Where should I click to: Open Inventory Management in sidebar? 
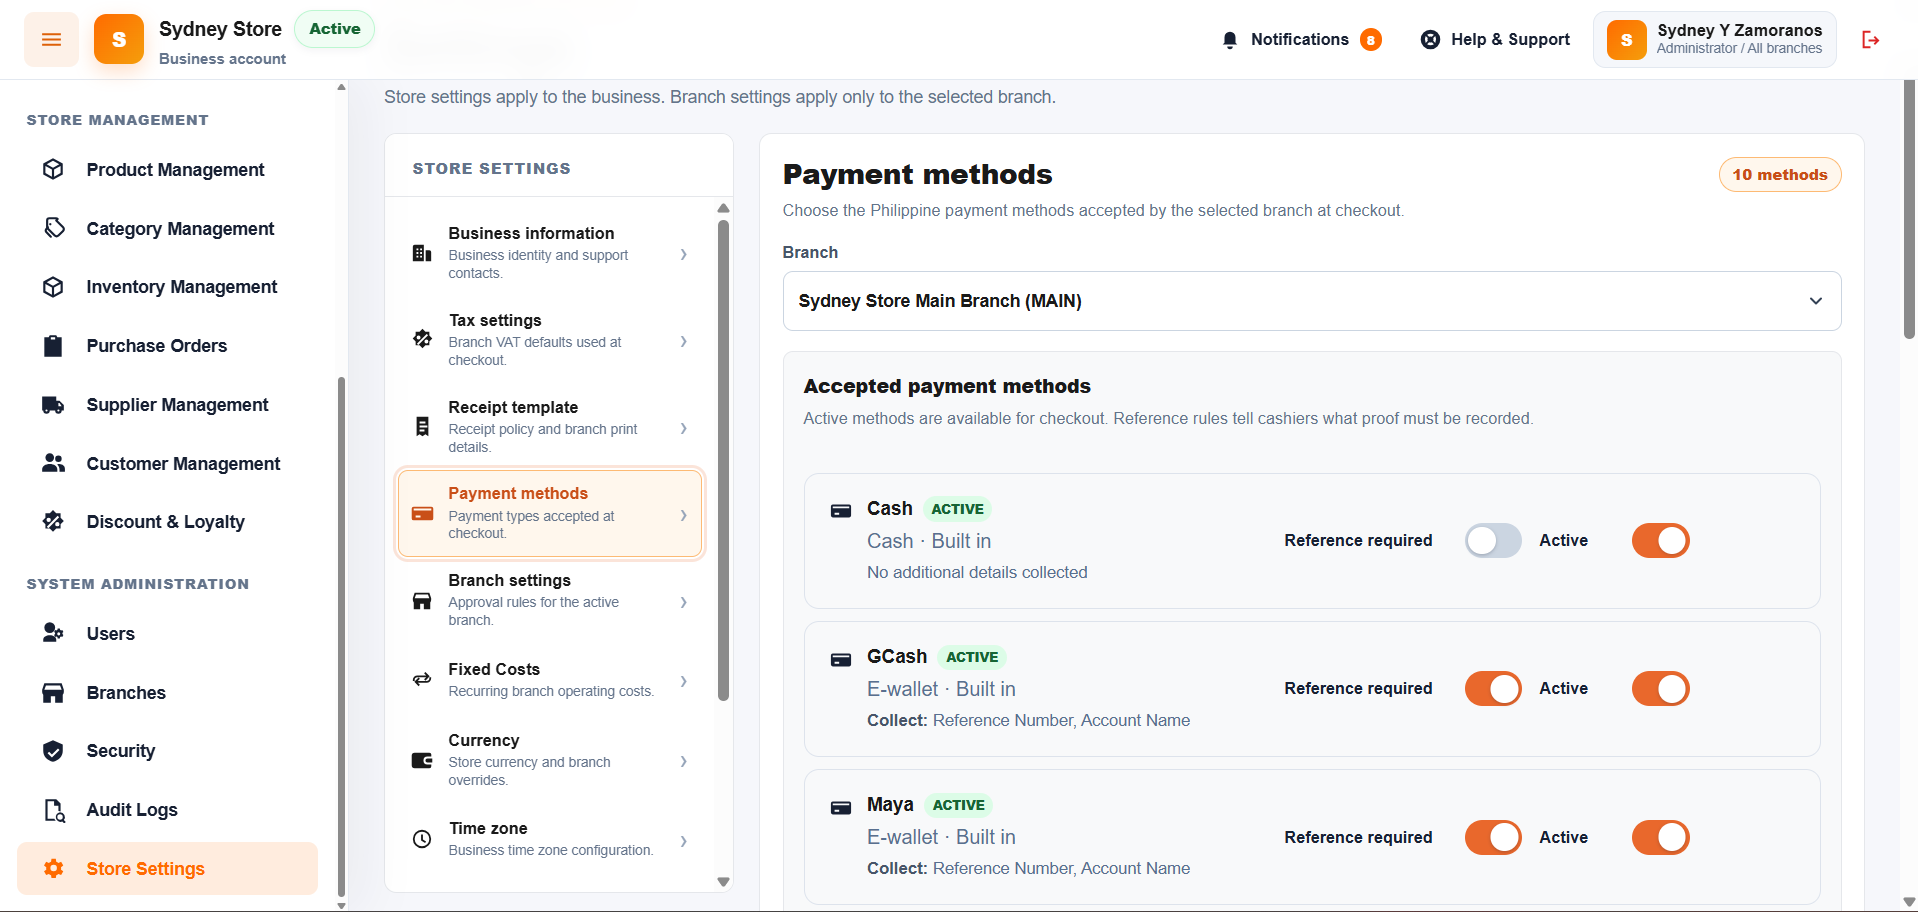[x=167, y=287]
